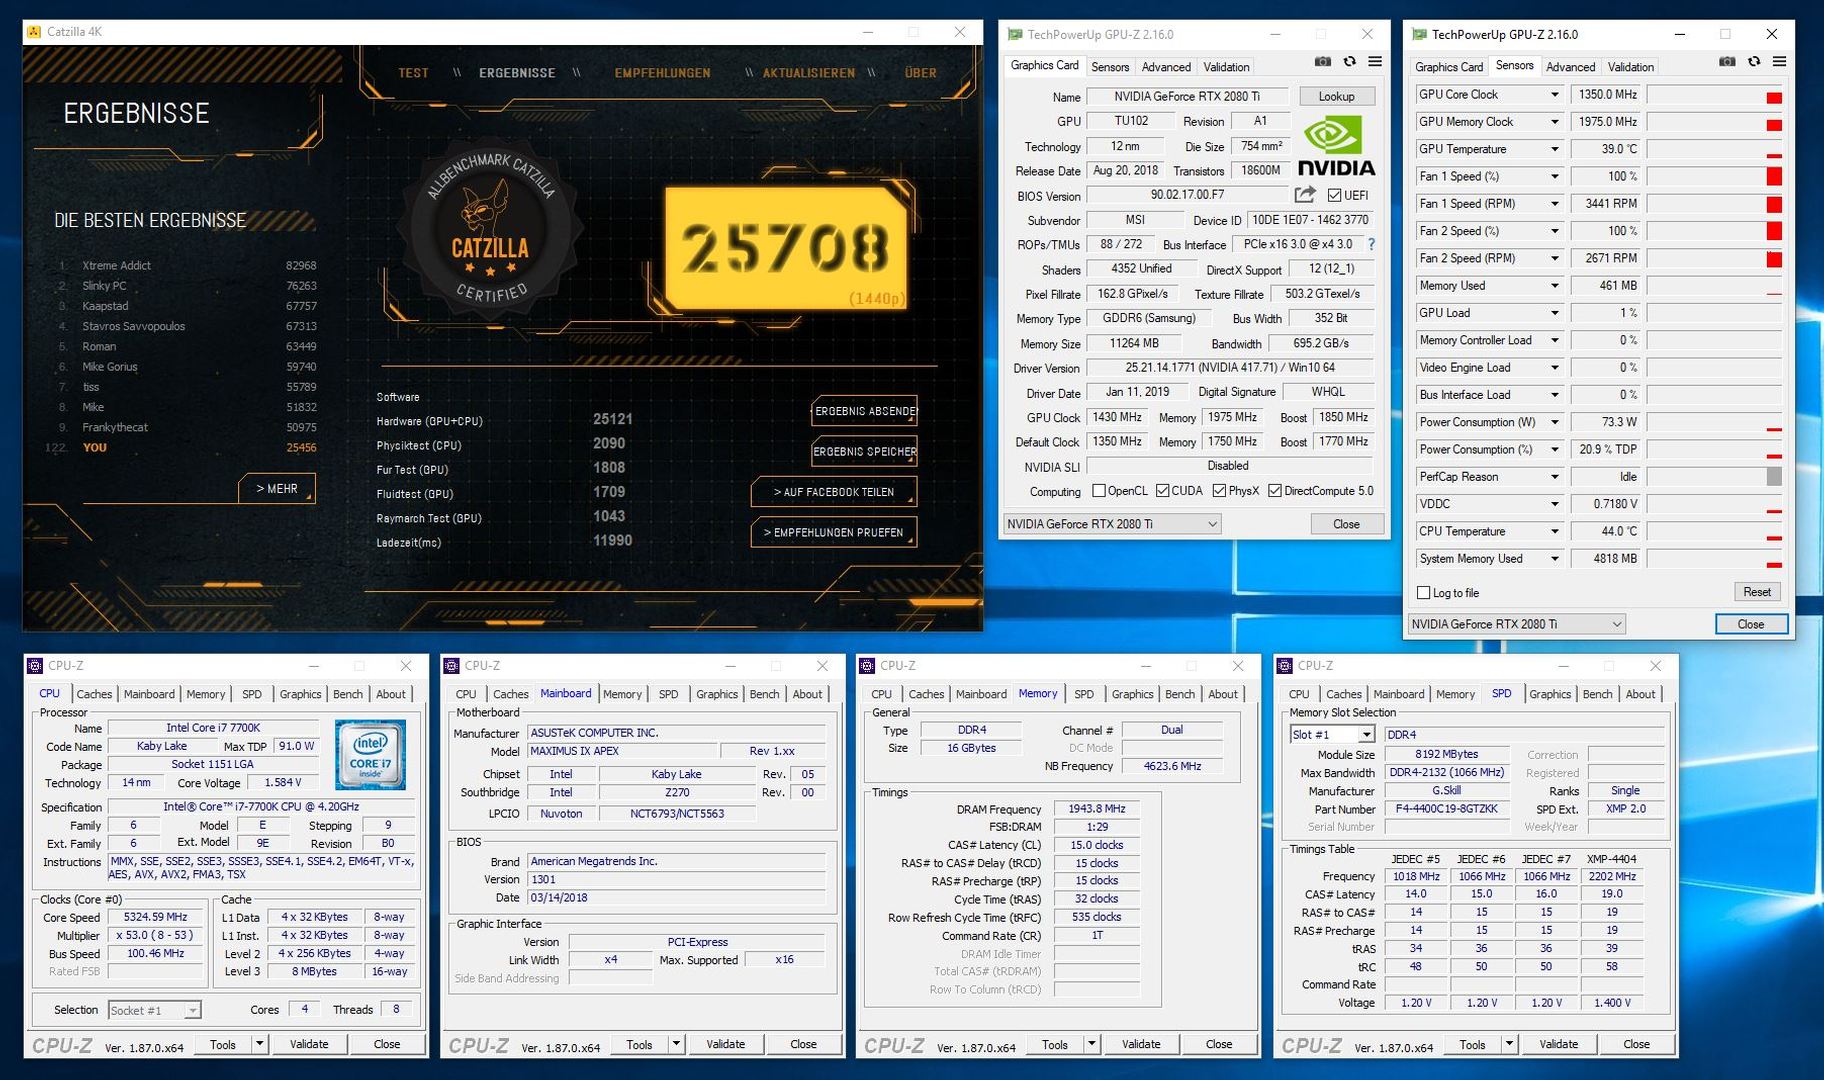Toggle the PhysX checkbox
This screenshot has height=1080, width=1824.
1219,491
